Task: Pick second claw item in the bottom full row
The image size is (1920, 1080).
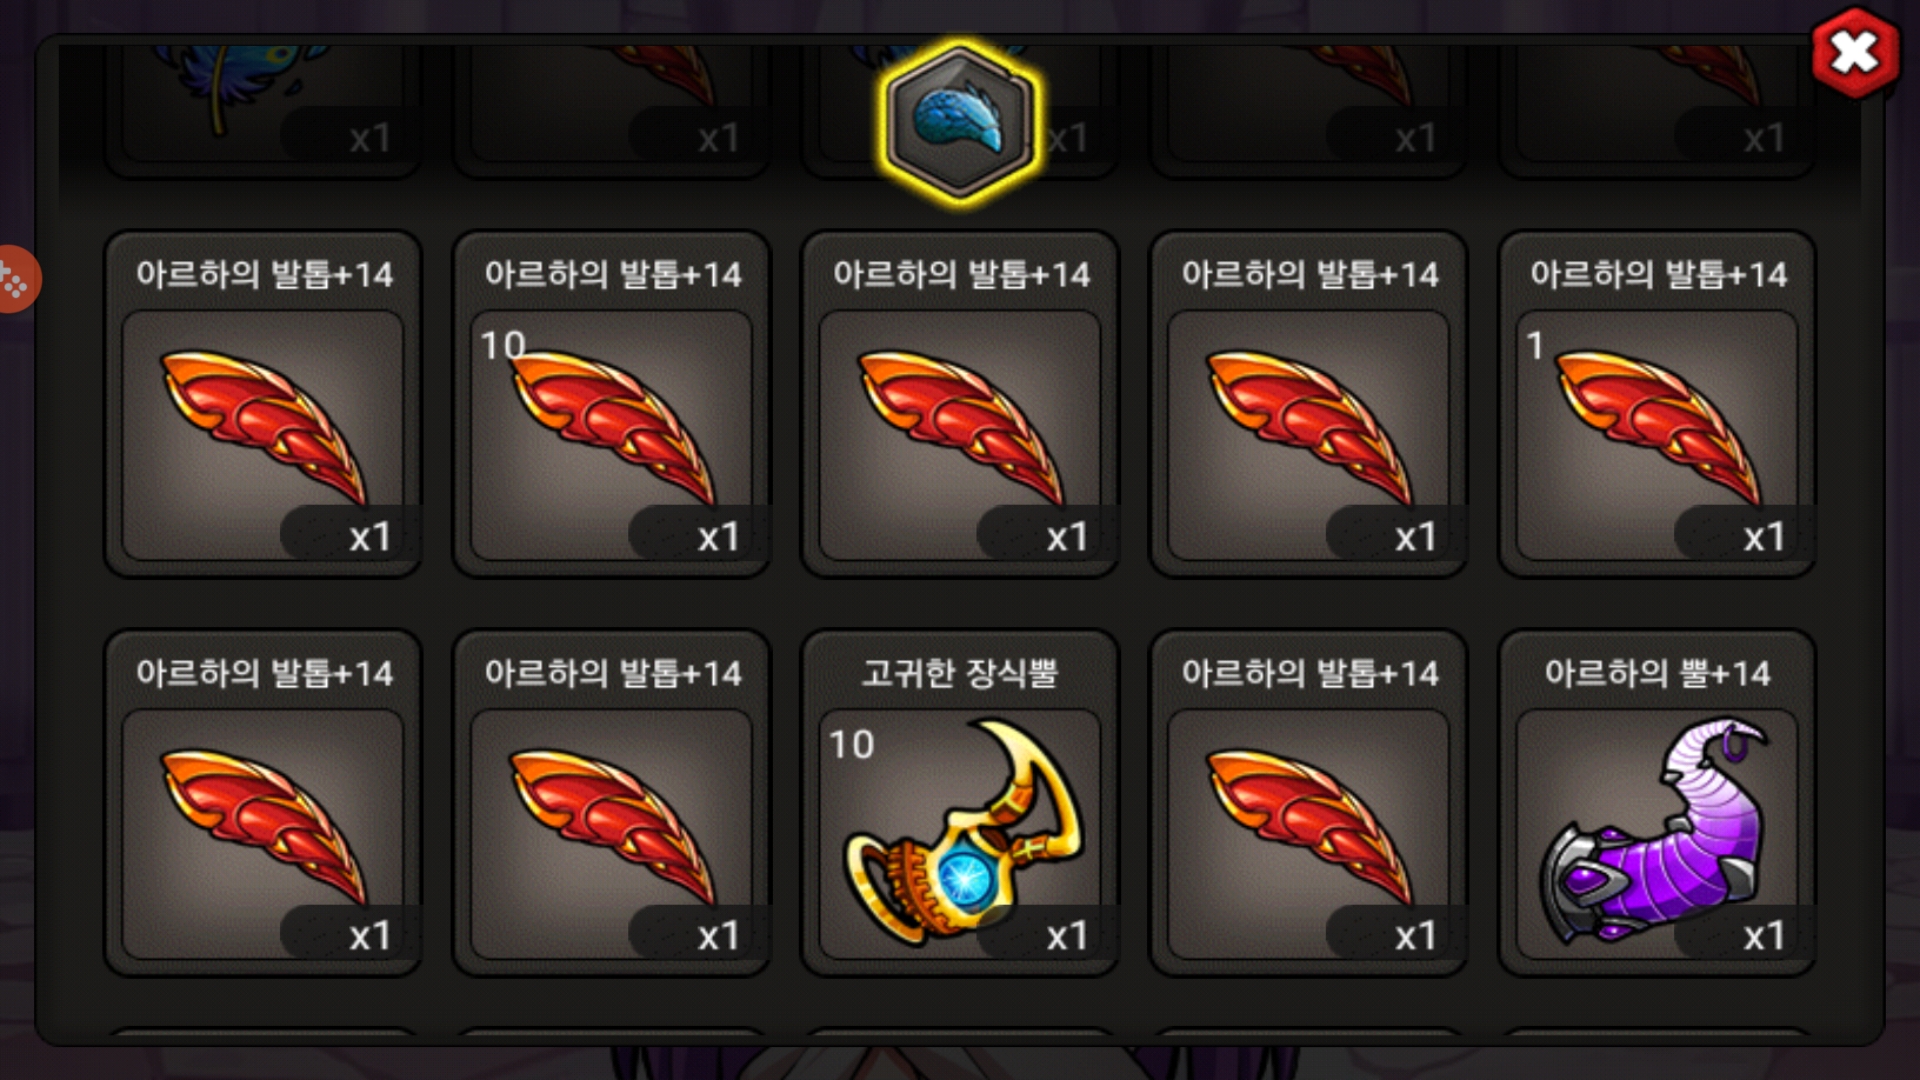Action: tap(611, 802)
